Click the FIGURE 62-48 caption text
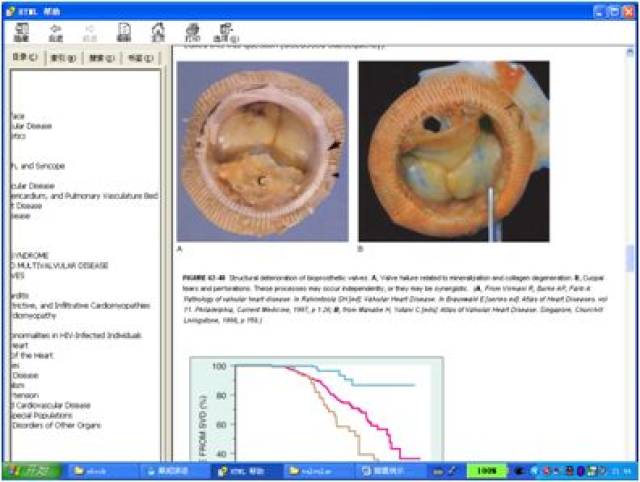Viewport: 640px width, 482px height. click(x=396, y=299)
